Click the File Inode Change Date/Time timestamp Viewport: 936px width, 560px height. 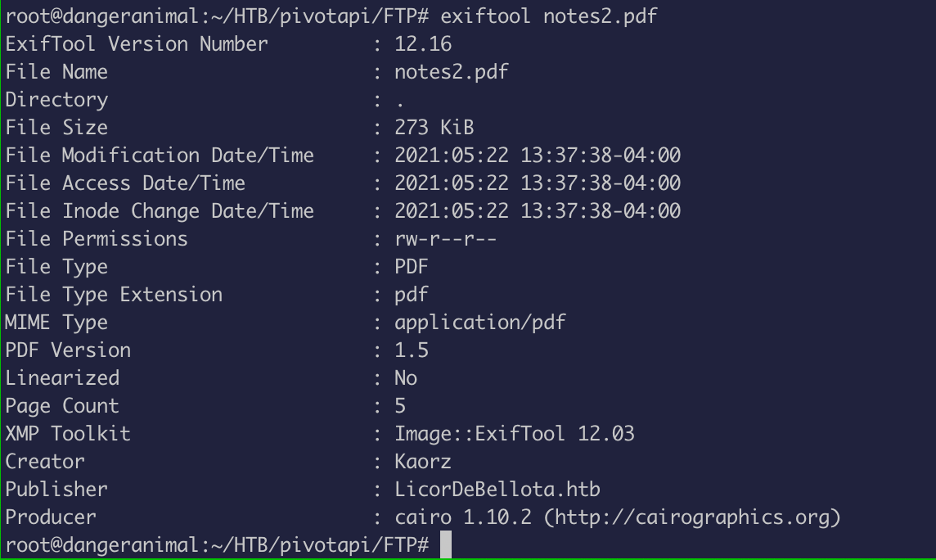pyautogui.click(x=537, y=211)
